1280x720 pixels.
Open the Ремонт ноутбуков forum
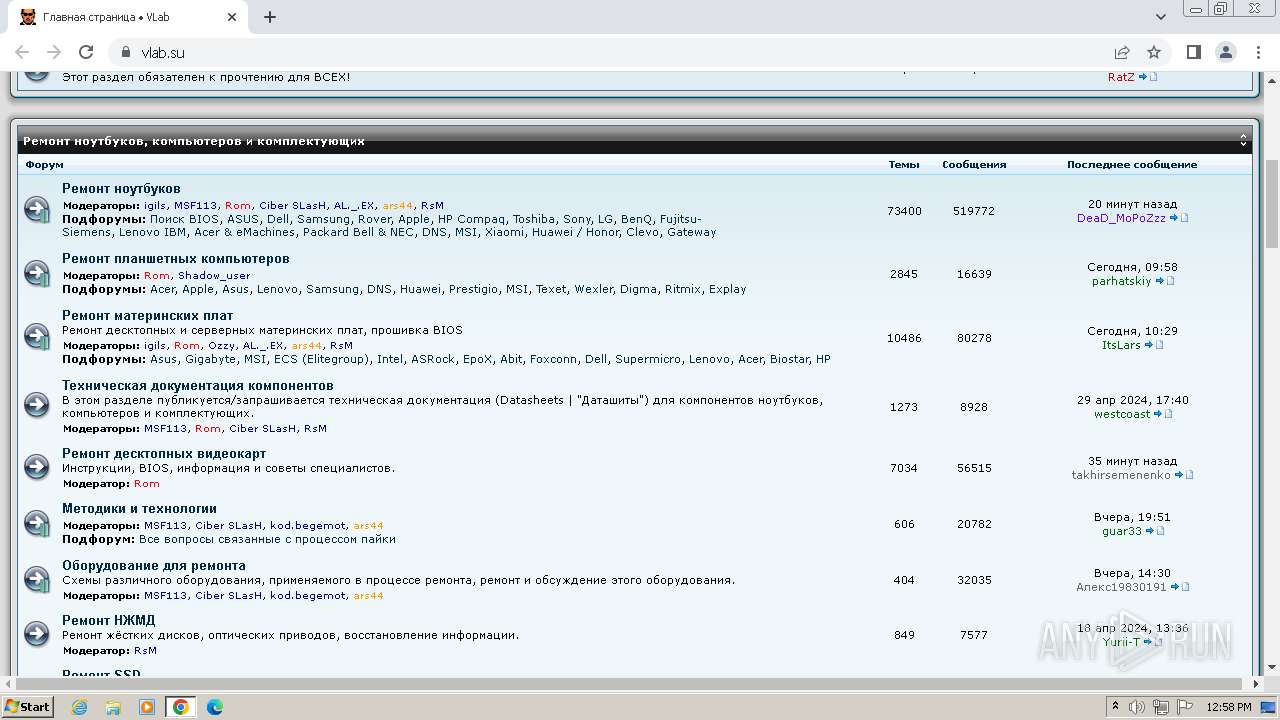point(121,189)
